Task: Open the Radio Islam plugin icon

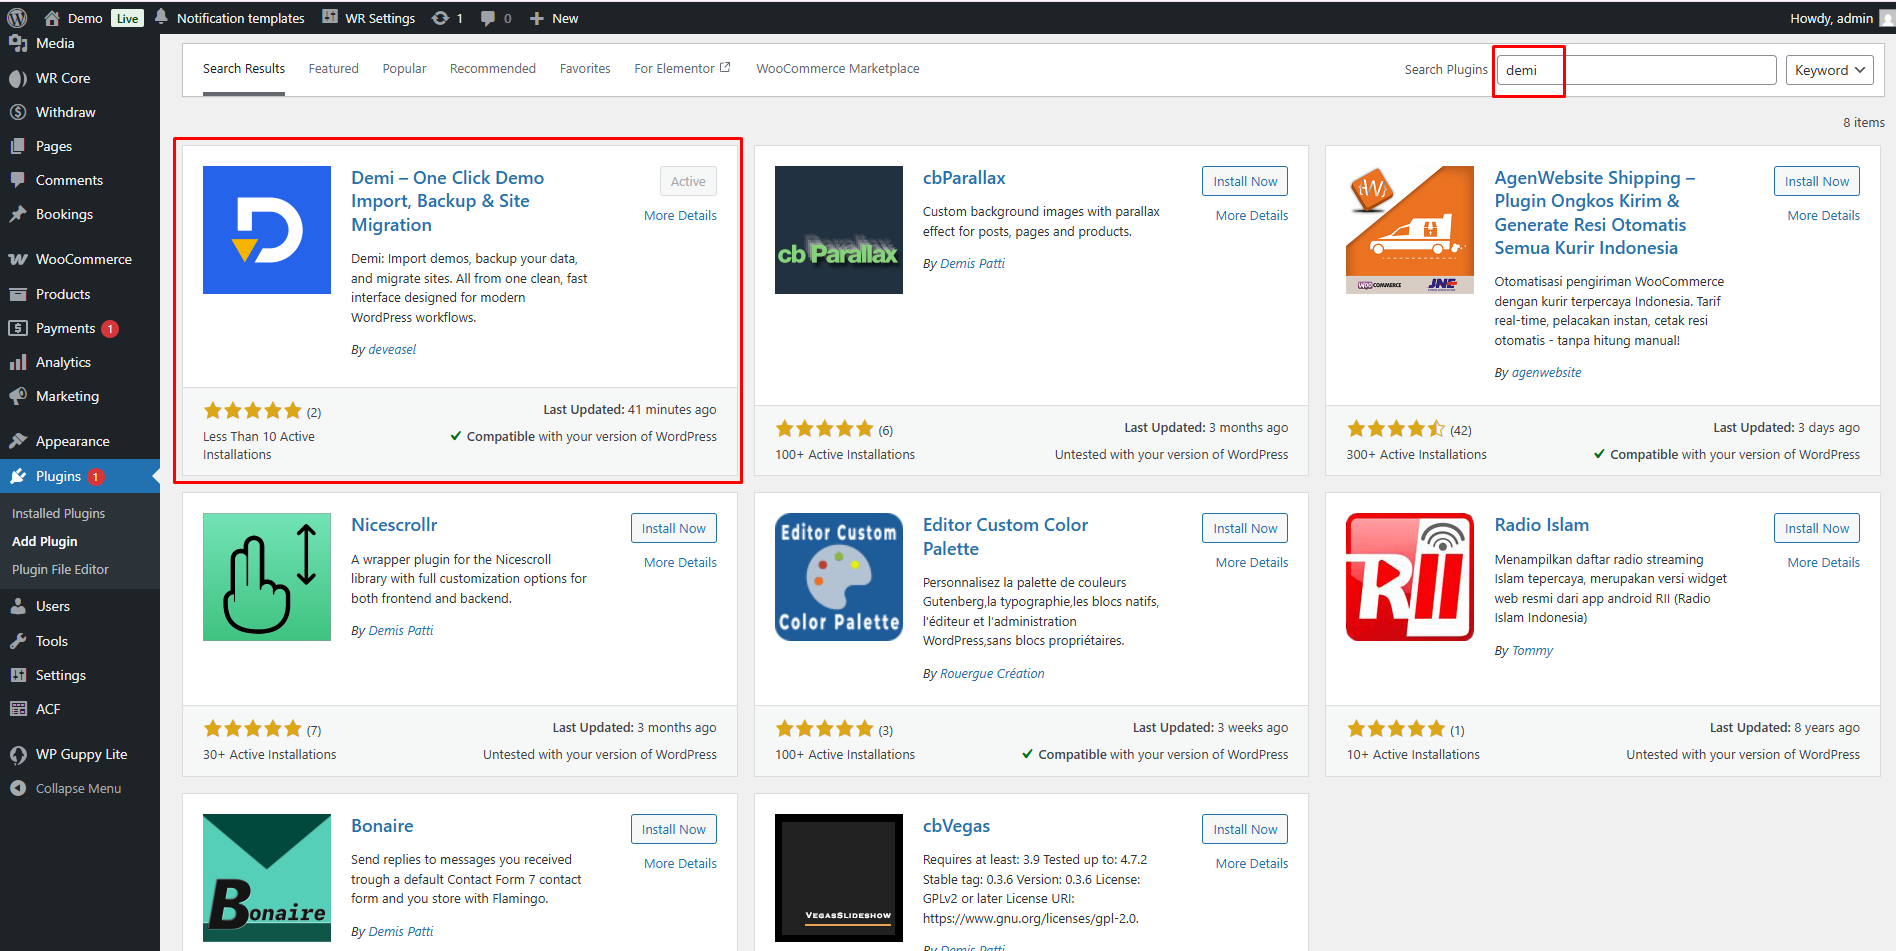Action: 1409,577
